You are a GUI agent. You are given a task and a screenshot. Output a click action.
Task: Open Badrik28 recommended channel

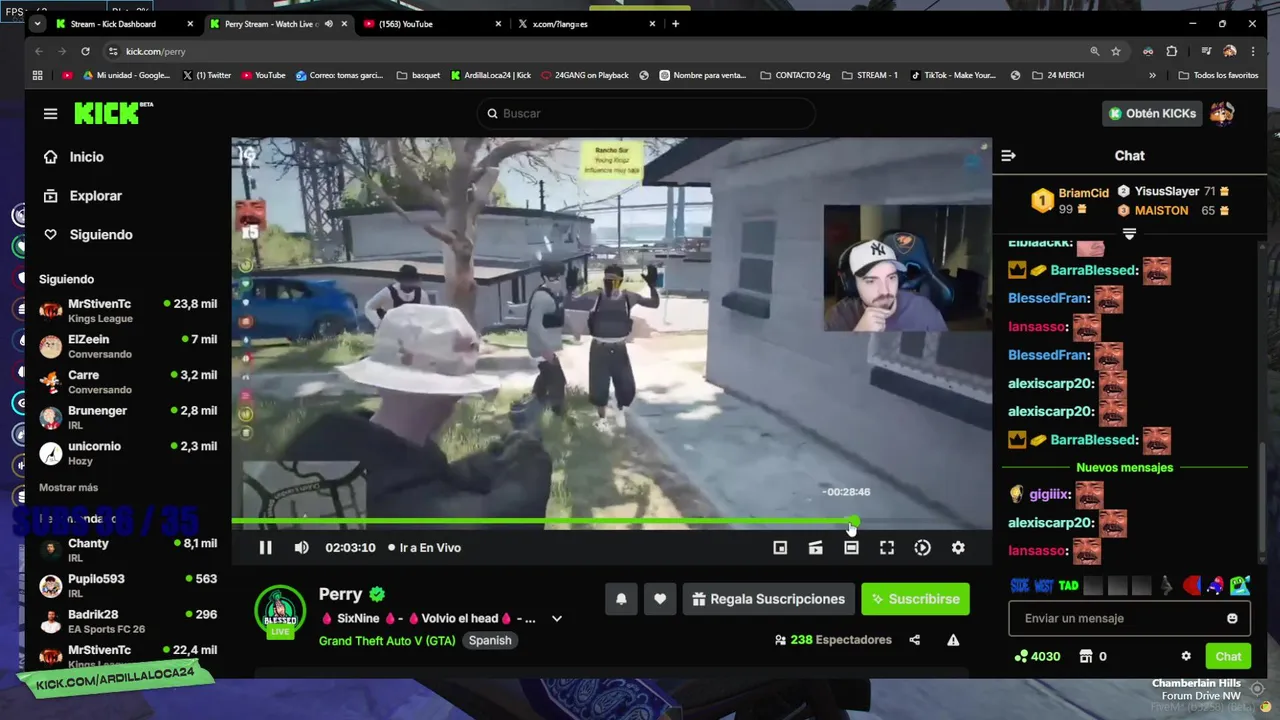coord(127,621)
